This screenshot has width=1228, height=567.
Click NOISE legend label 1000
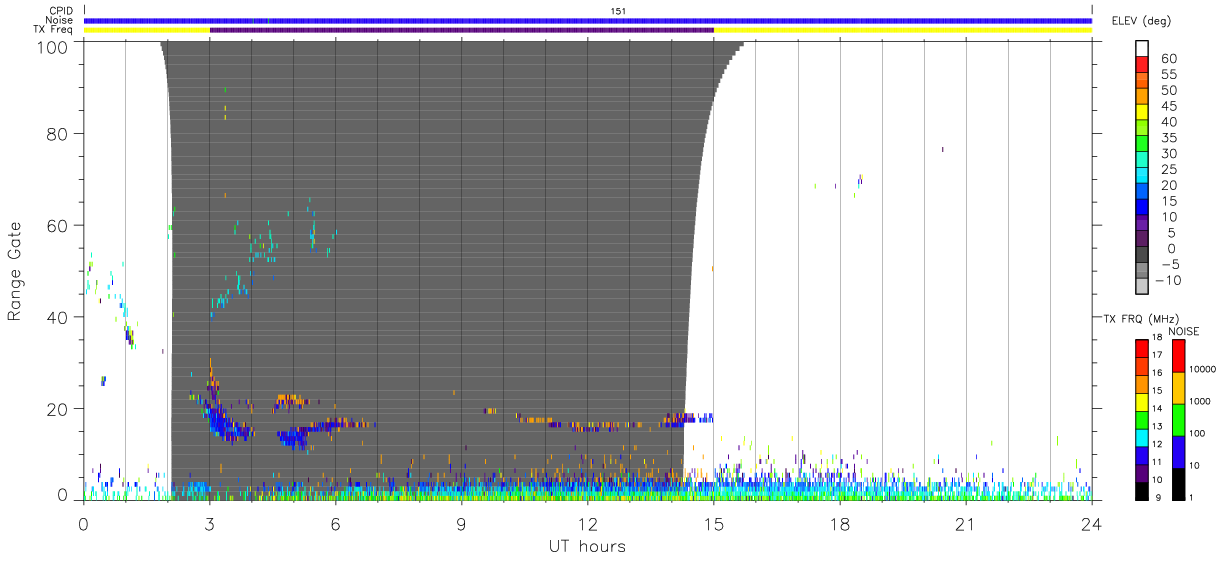click(1202, 400)
